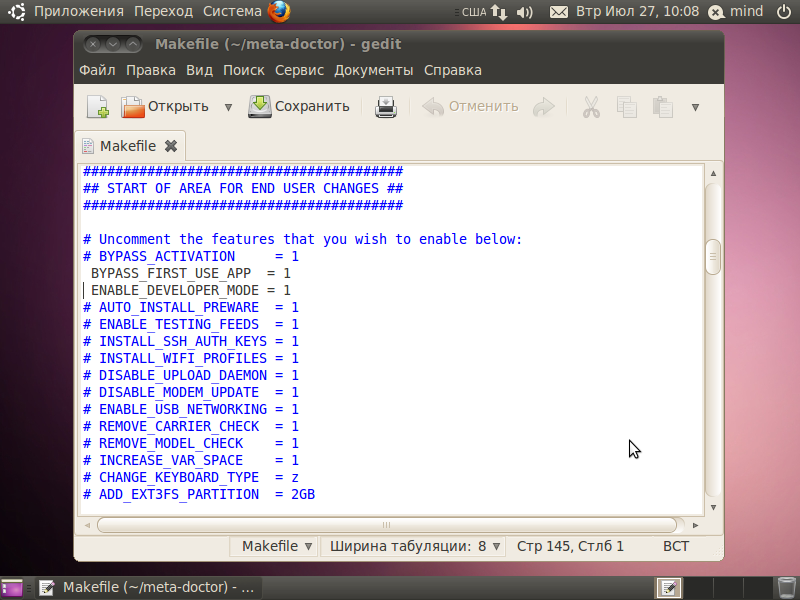The width and height of the screenshot is (800, 600).
Task: Expand the toolbar overflow arrow
Action: point(695,106)
